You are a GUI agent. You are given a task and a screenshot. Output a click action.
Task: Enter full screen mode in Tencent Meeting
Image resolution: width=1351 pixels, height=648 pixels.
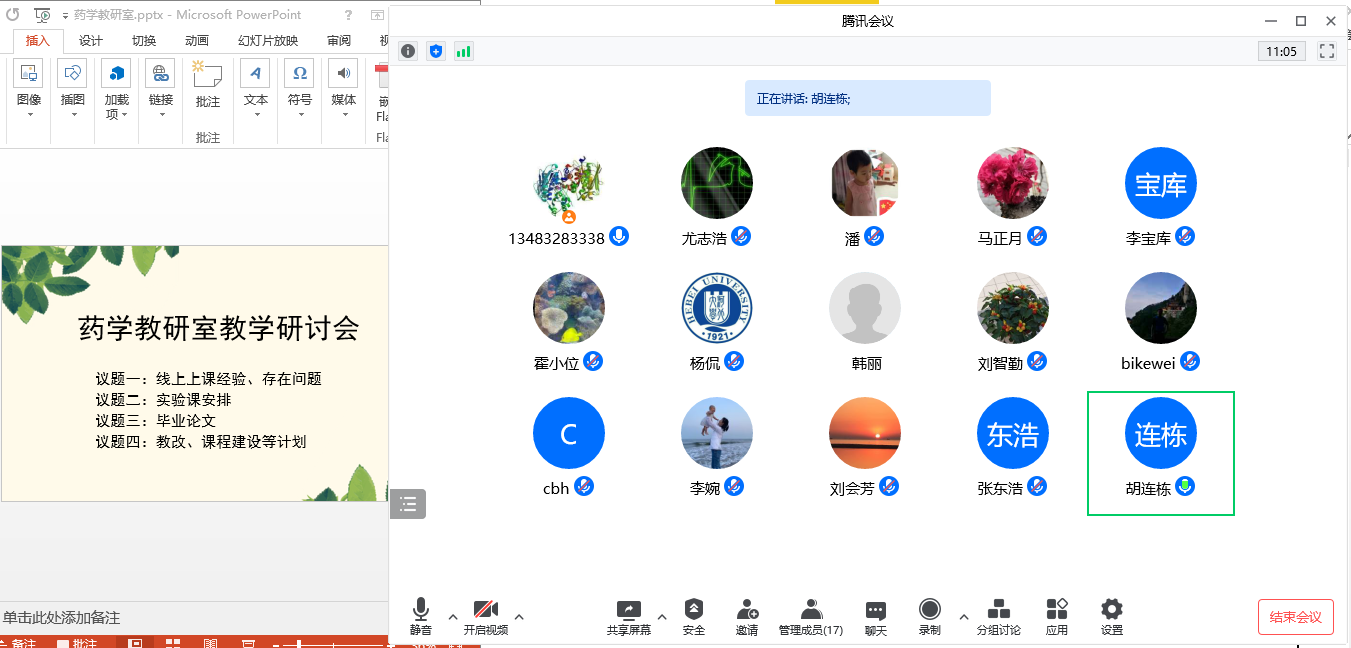pyautogui.click(x=1327, y=51)
